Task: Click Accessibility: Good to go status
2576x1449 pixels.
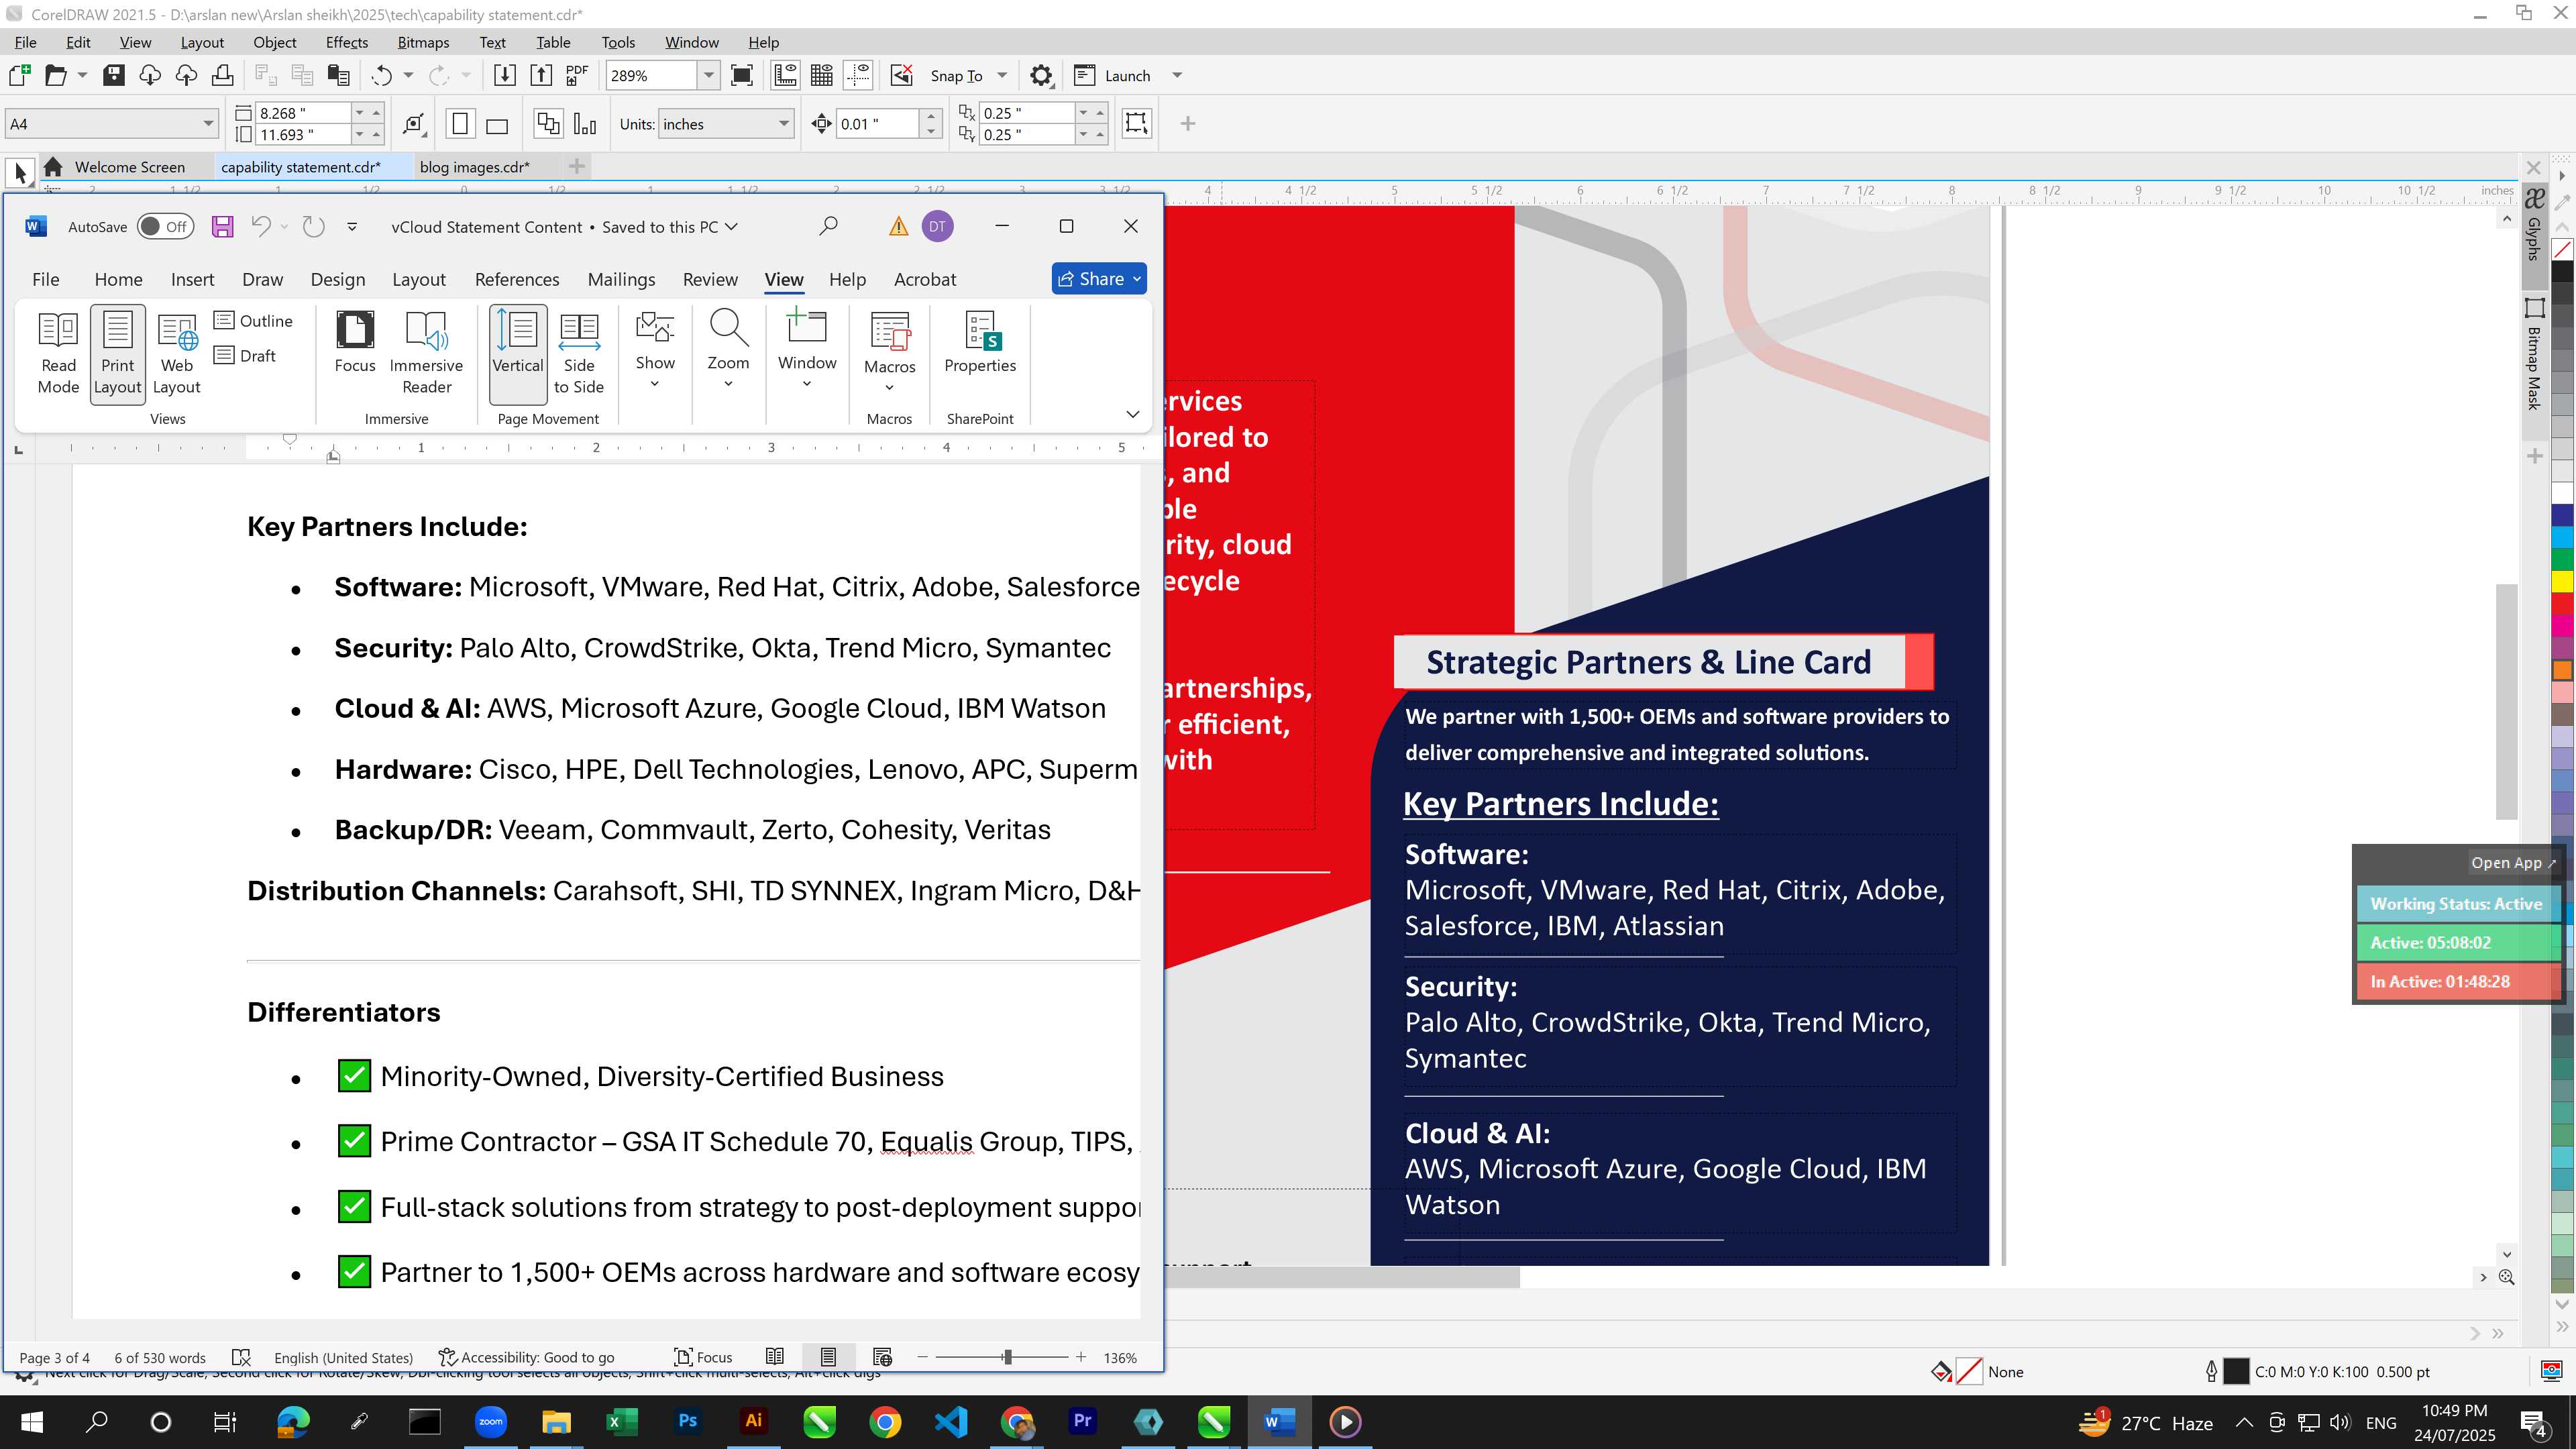Action: coord(527,1357)
